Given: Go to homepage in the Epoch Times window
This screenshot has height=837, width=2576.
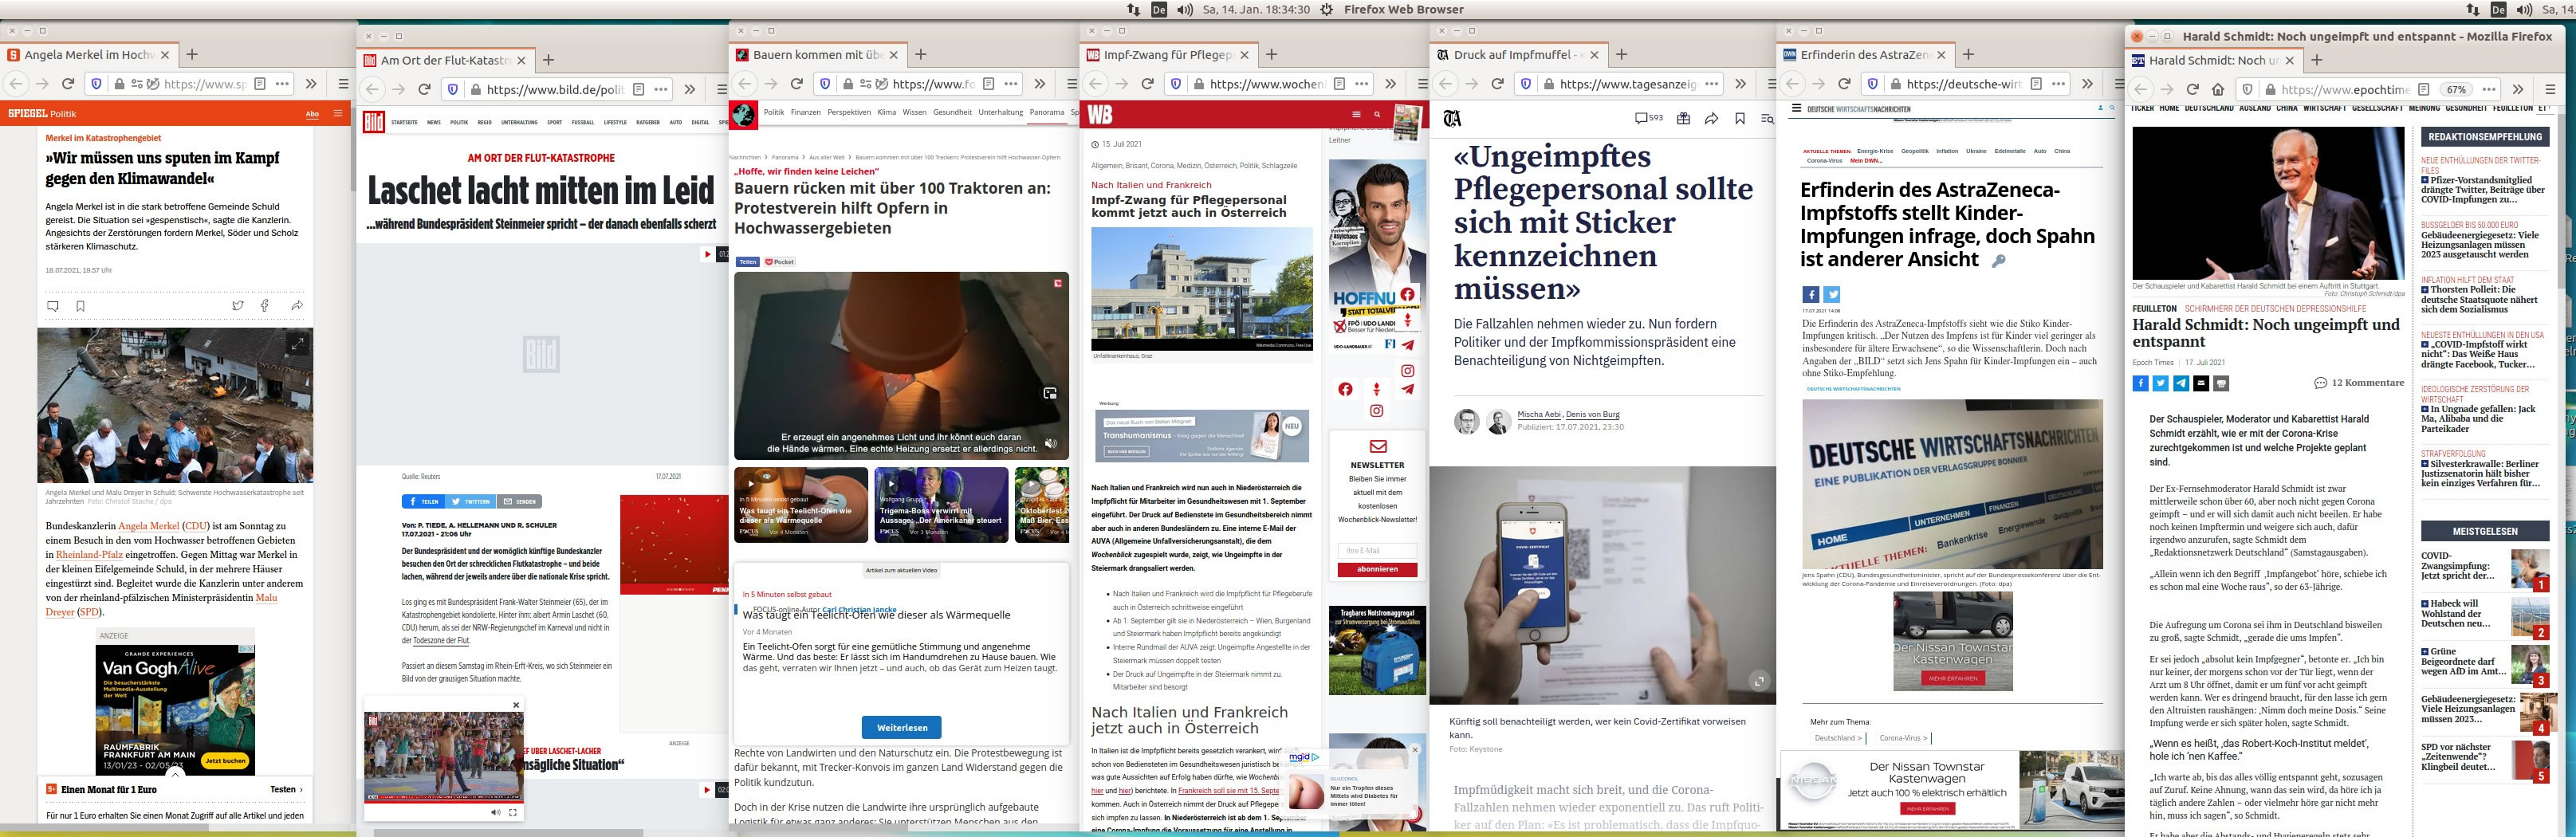Looking at the screenshot, I should point(2218,89).
